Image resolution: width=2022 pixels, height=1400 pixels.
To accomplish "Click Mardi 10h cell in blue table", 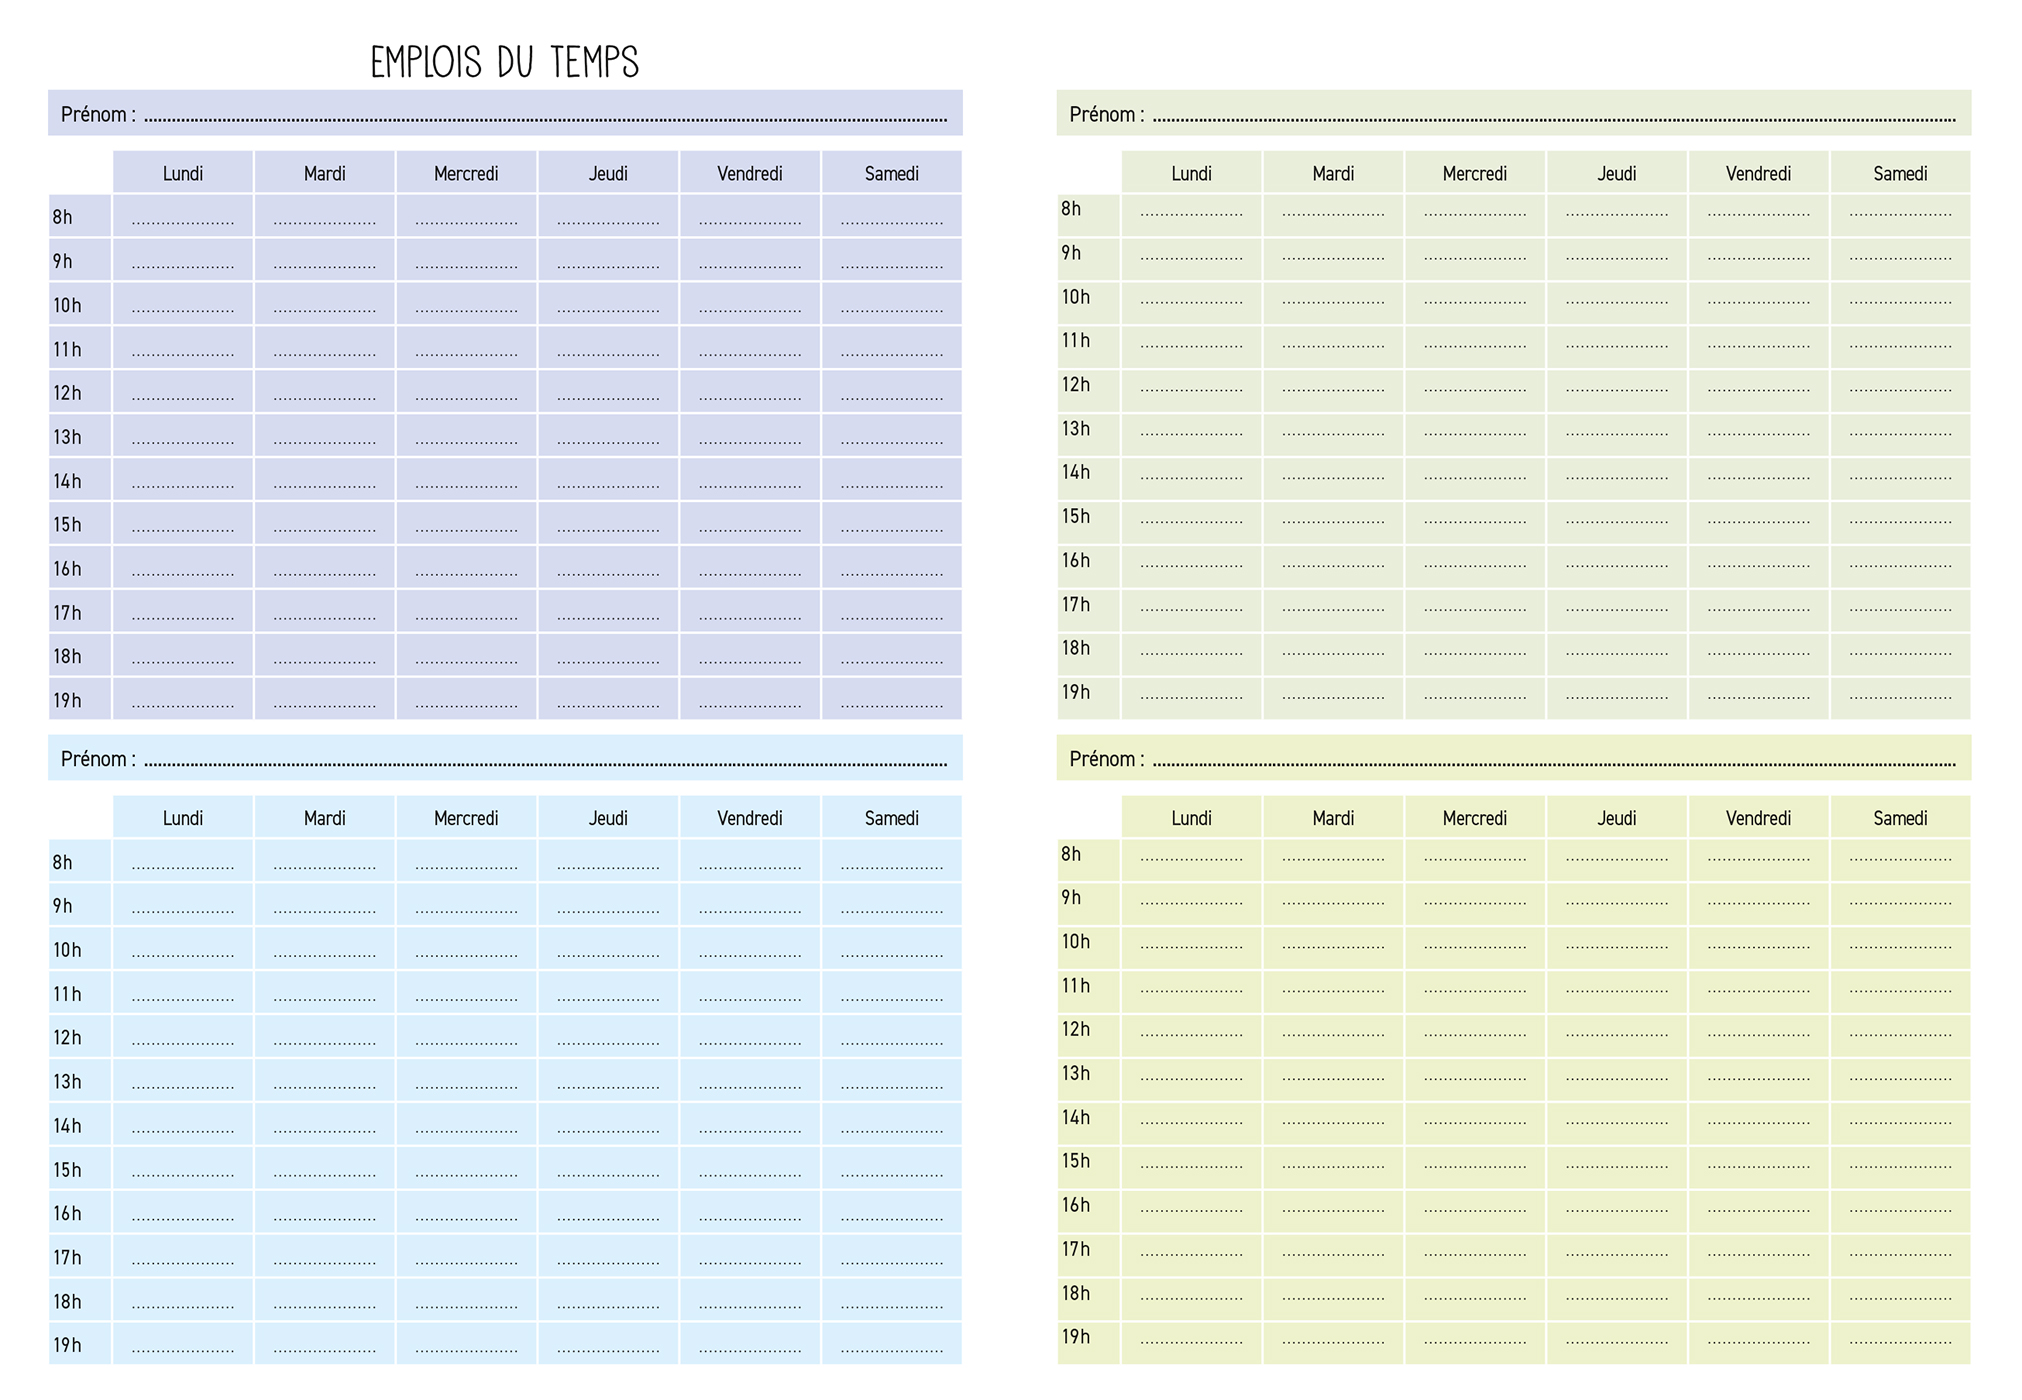I will pos(325,950).
